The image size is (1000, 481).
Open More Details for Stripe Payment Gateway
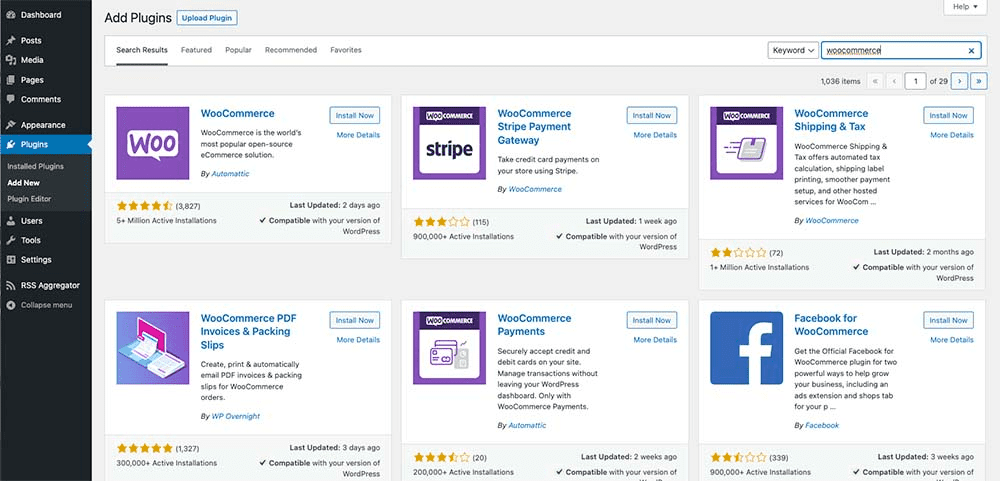tap(655, 135)
